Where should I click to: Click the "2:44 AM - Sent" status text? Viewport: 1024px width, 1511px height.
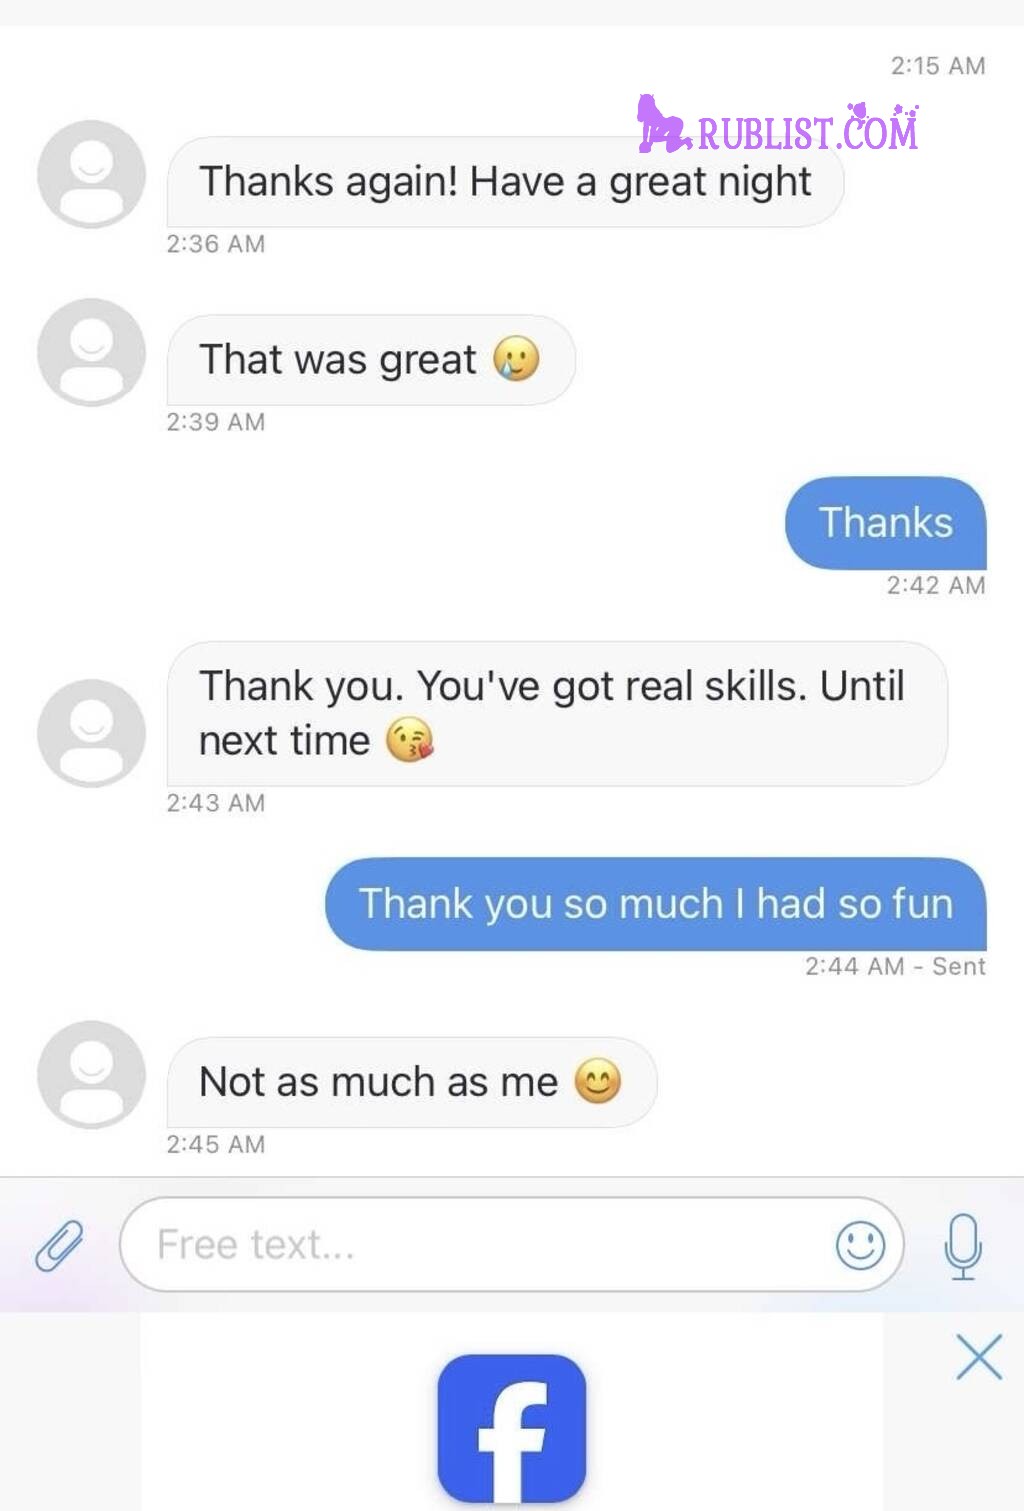[895, 967]
